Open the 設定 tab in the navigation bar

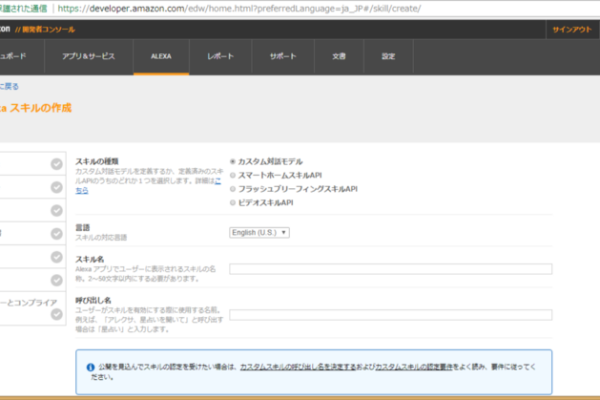click(x=388, y=57)
